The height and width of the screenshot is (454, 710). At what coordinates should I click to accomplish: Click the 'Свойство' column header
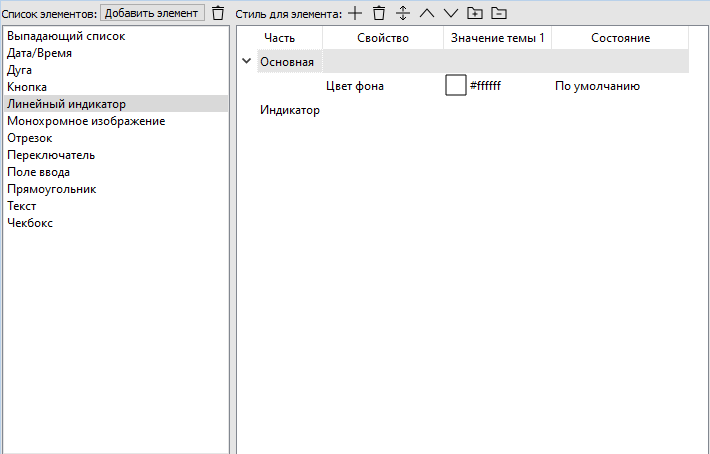coord(383,38)
